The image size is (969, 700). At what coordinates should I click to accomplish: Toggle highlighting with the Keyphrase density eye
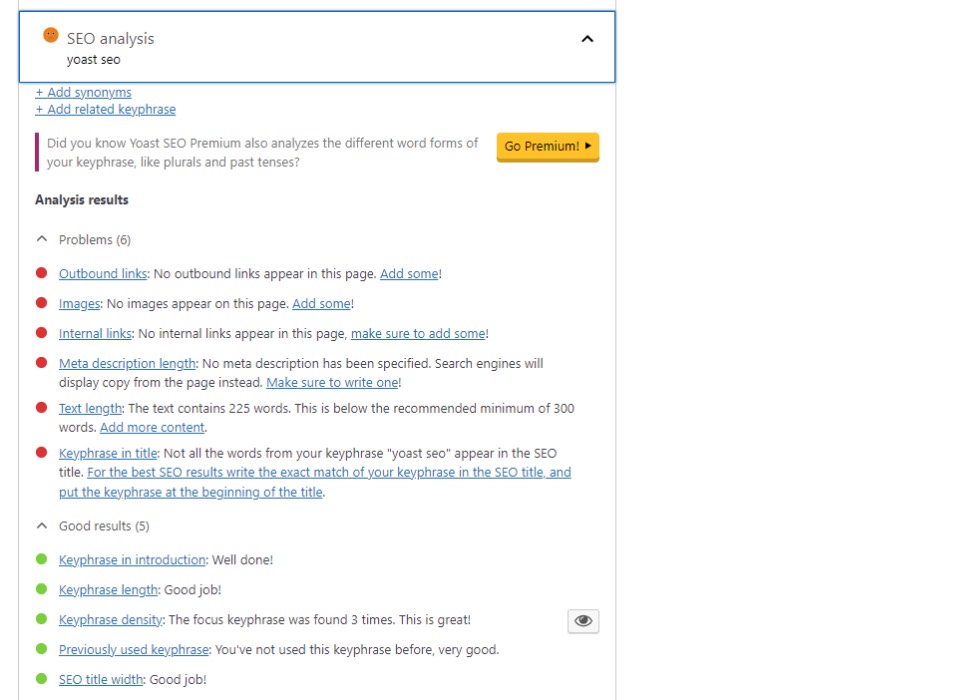[583, 620]
